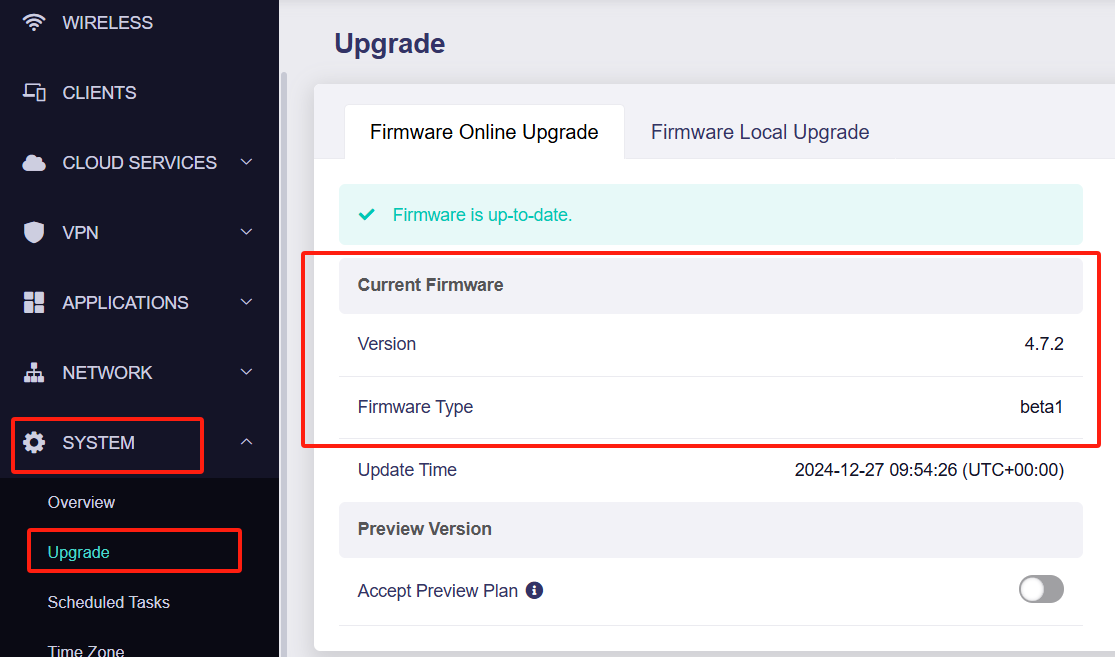
Task: Click the Wireless wifi icon
Action: click(33, 23)
